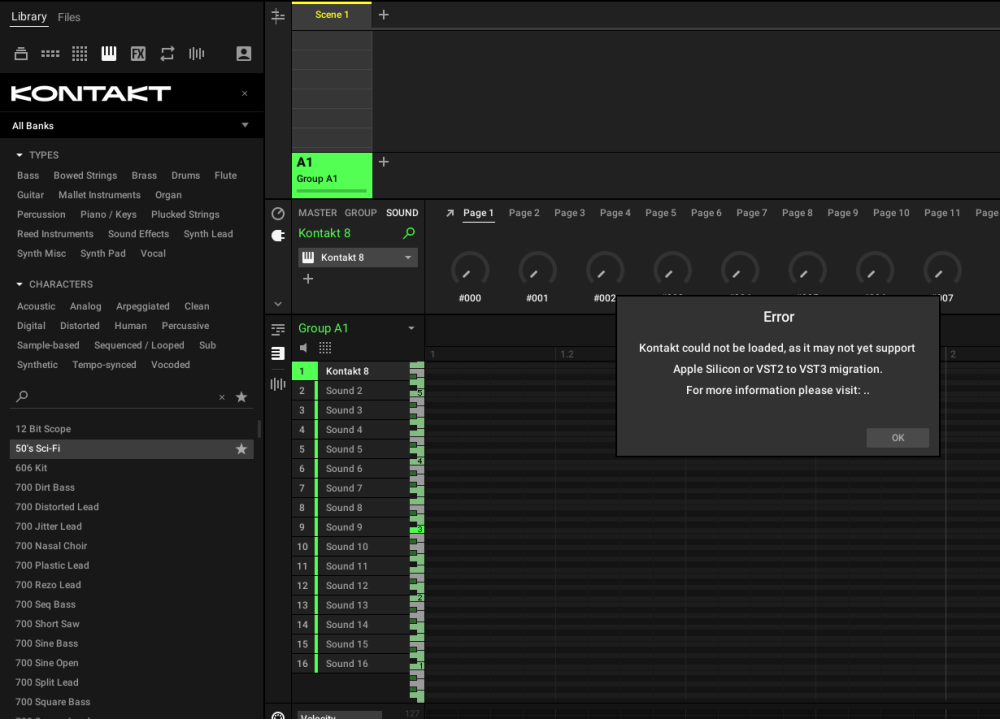Select the MASTER channel tab

coord(318,213)
